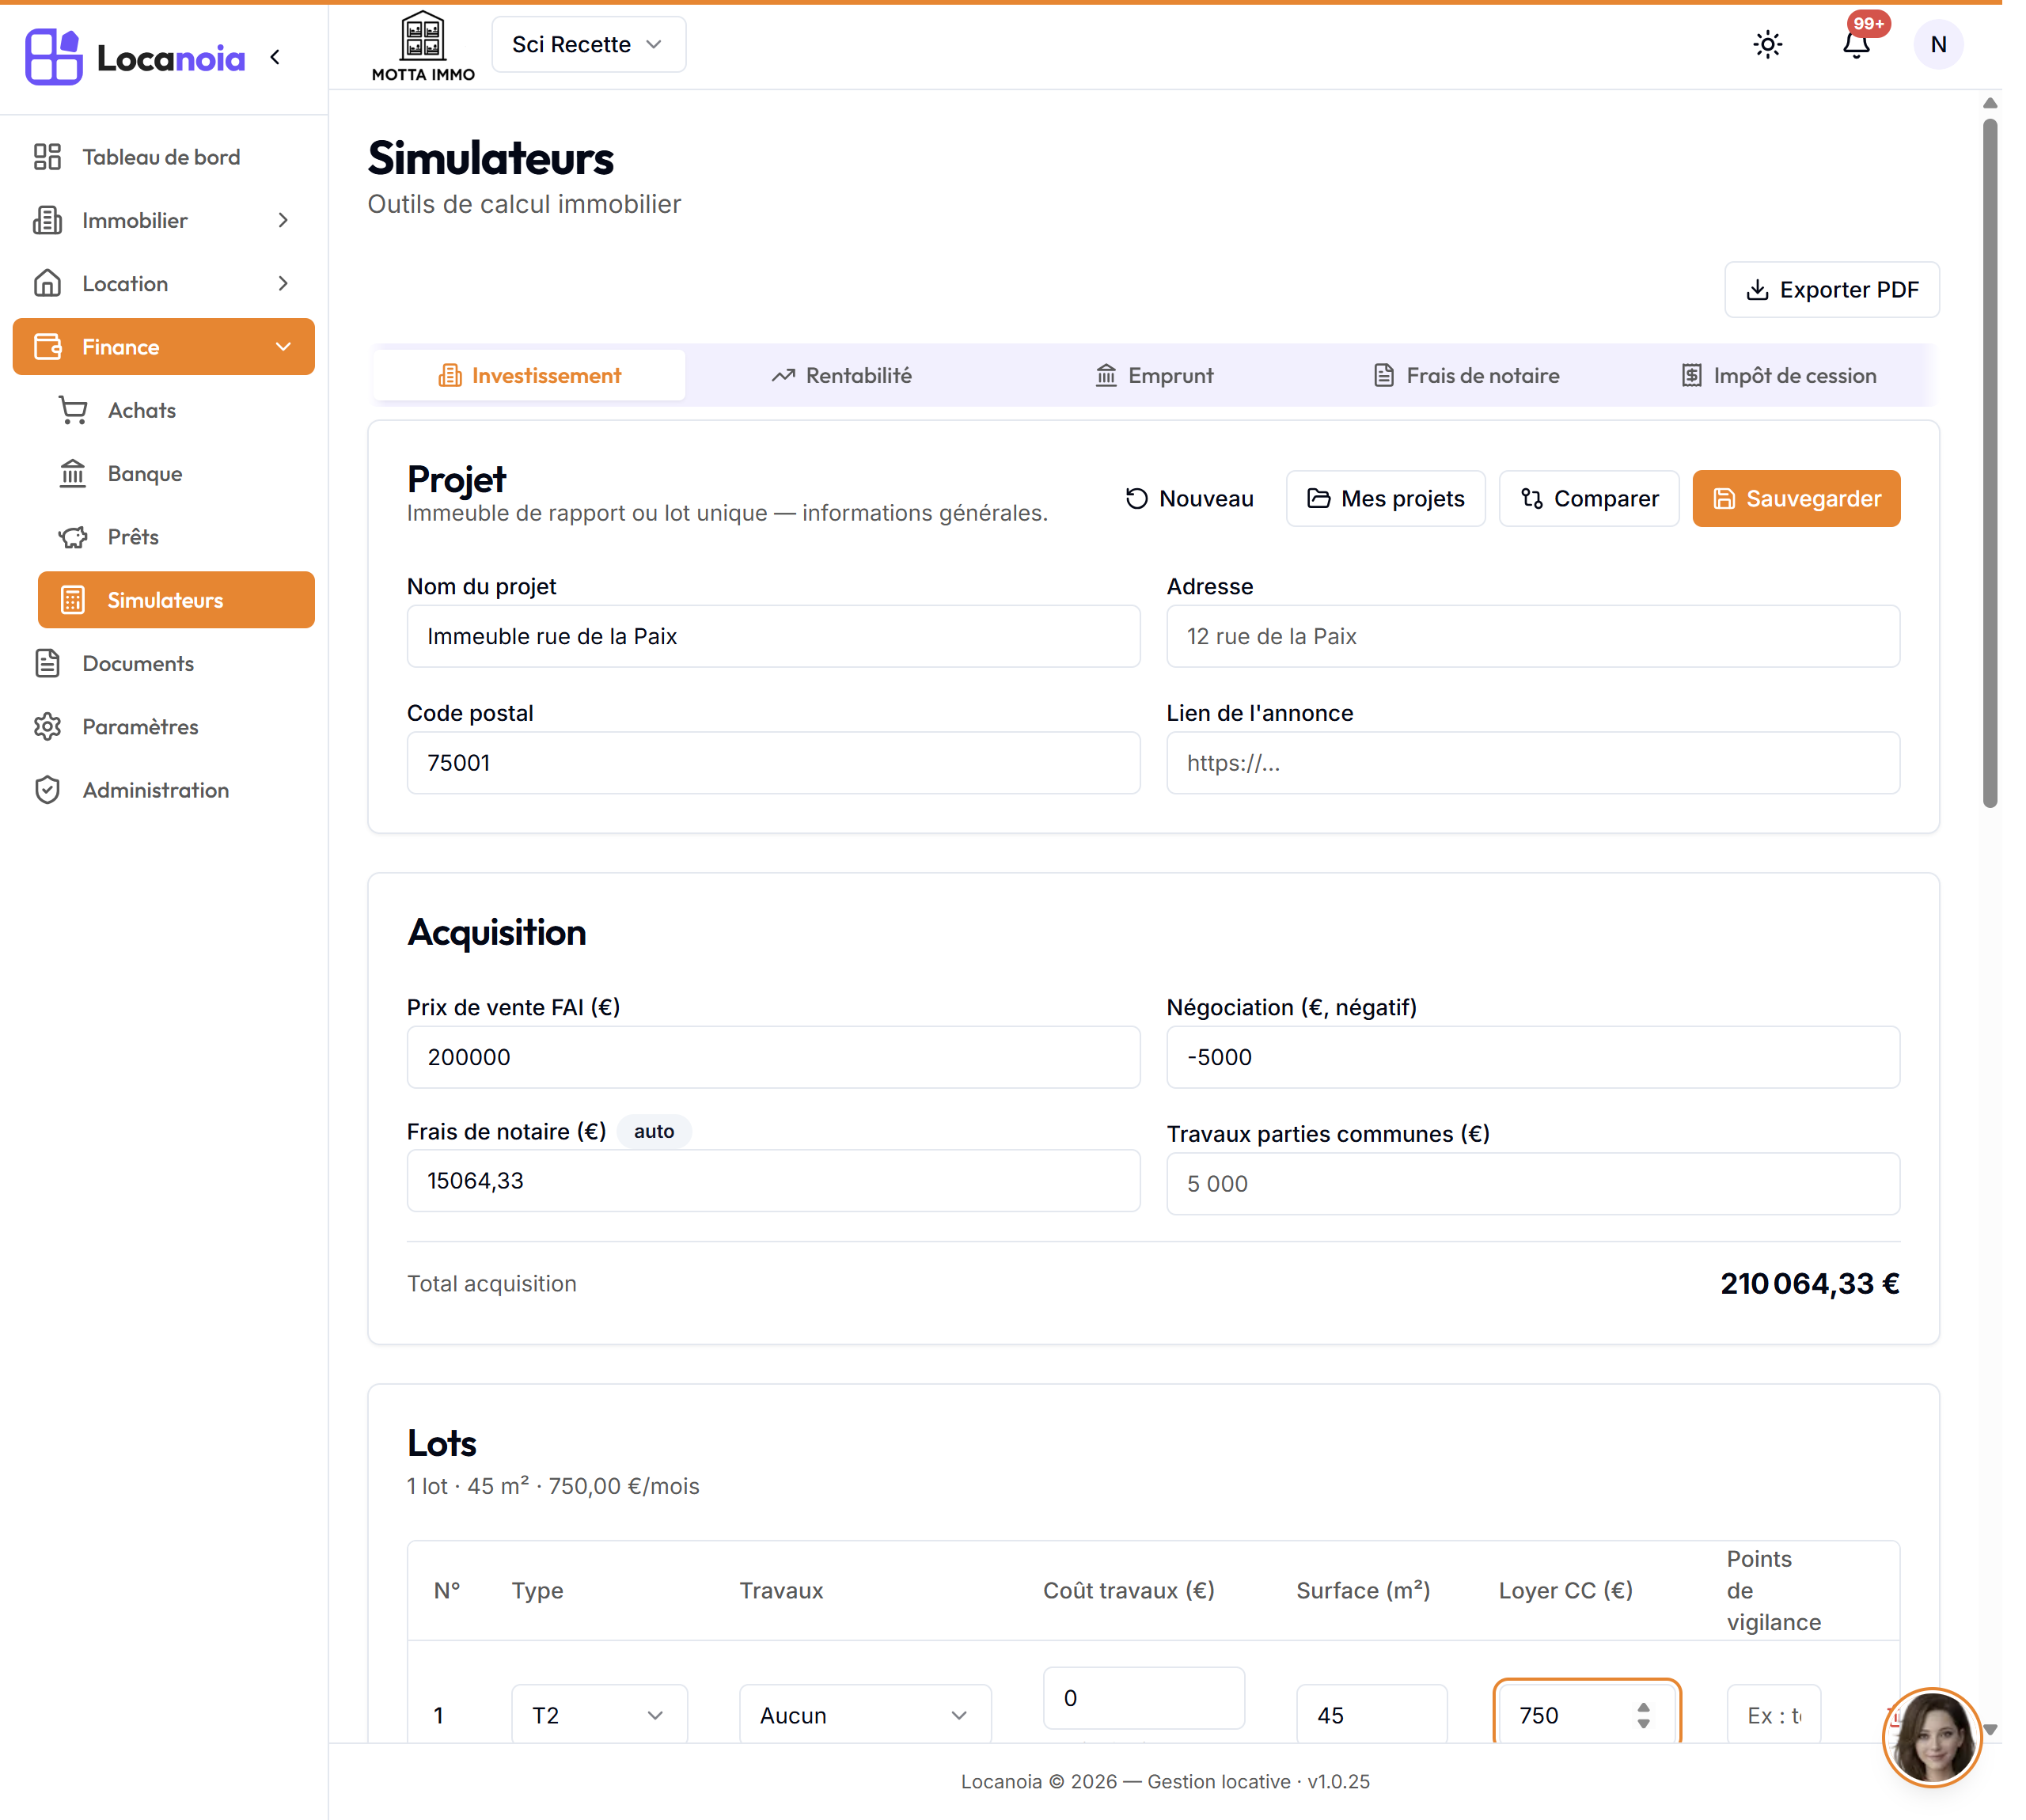
Task: Open the Tableau de bord dashboard icon
Action: coord(47,157)
